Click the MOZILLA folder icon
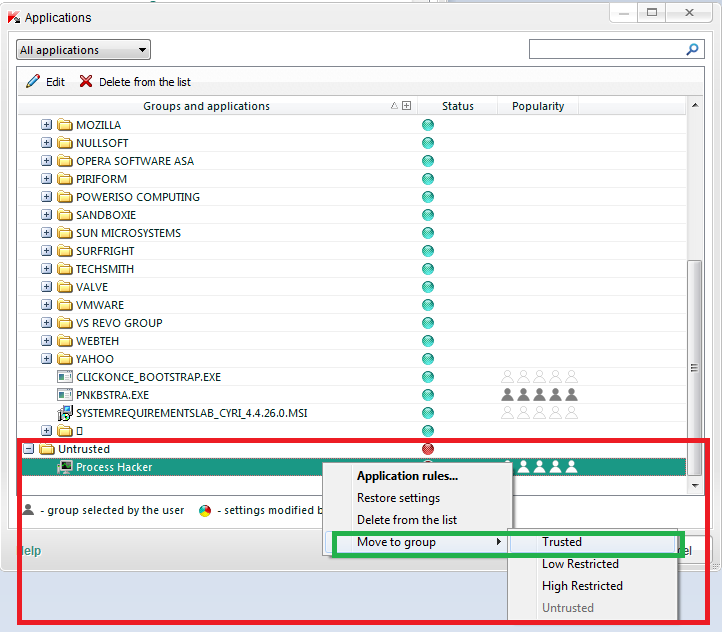 click(x=65, y=125)
